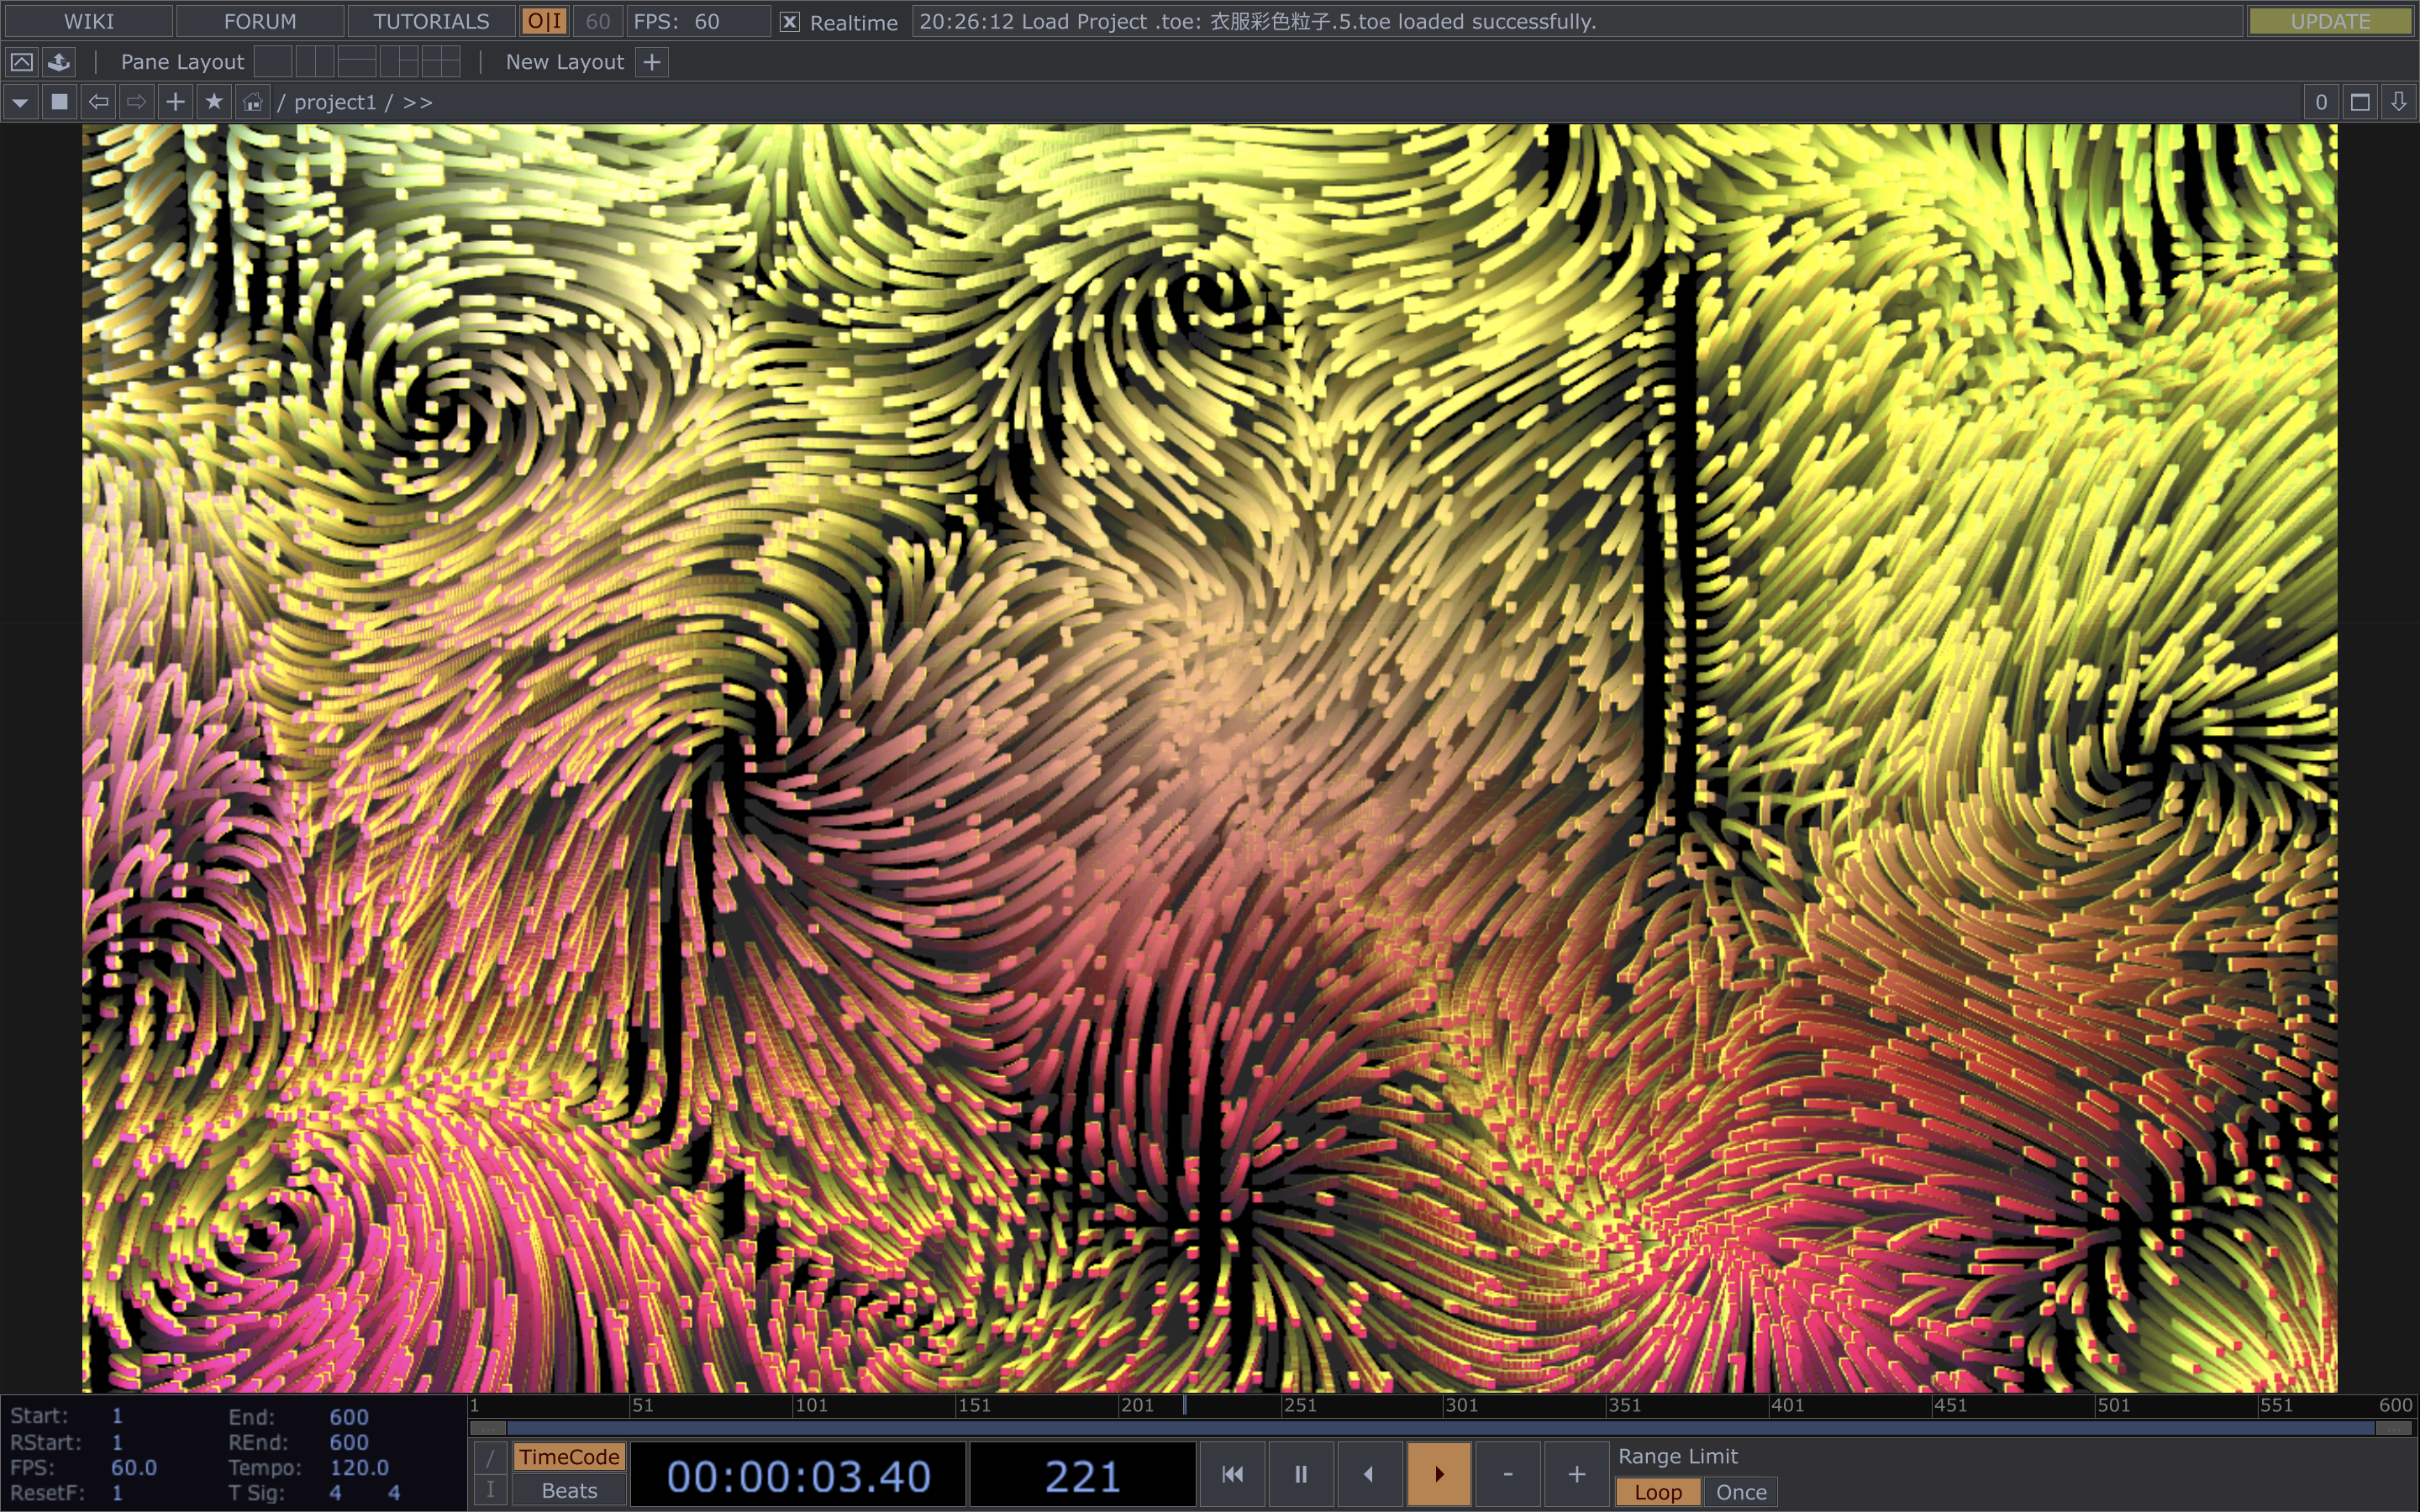Maximize the pane icon
This screenshot has height=1512, width=2420.
2360,102
